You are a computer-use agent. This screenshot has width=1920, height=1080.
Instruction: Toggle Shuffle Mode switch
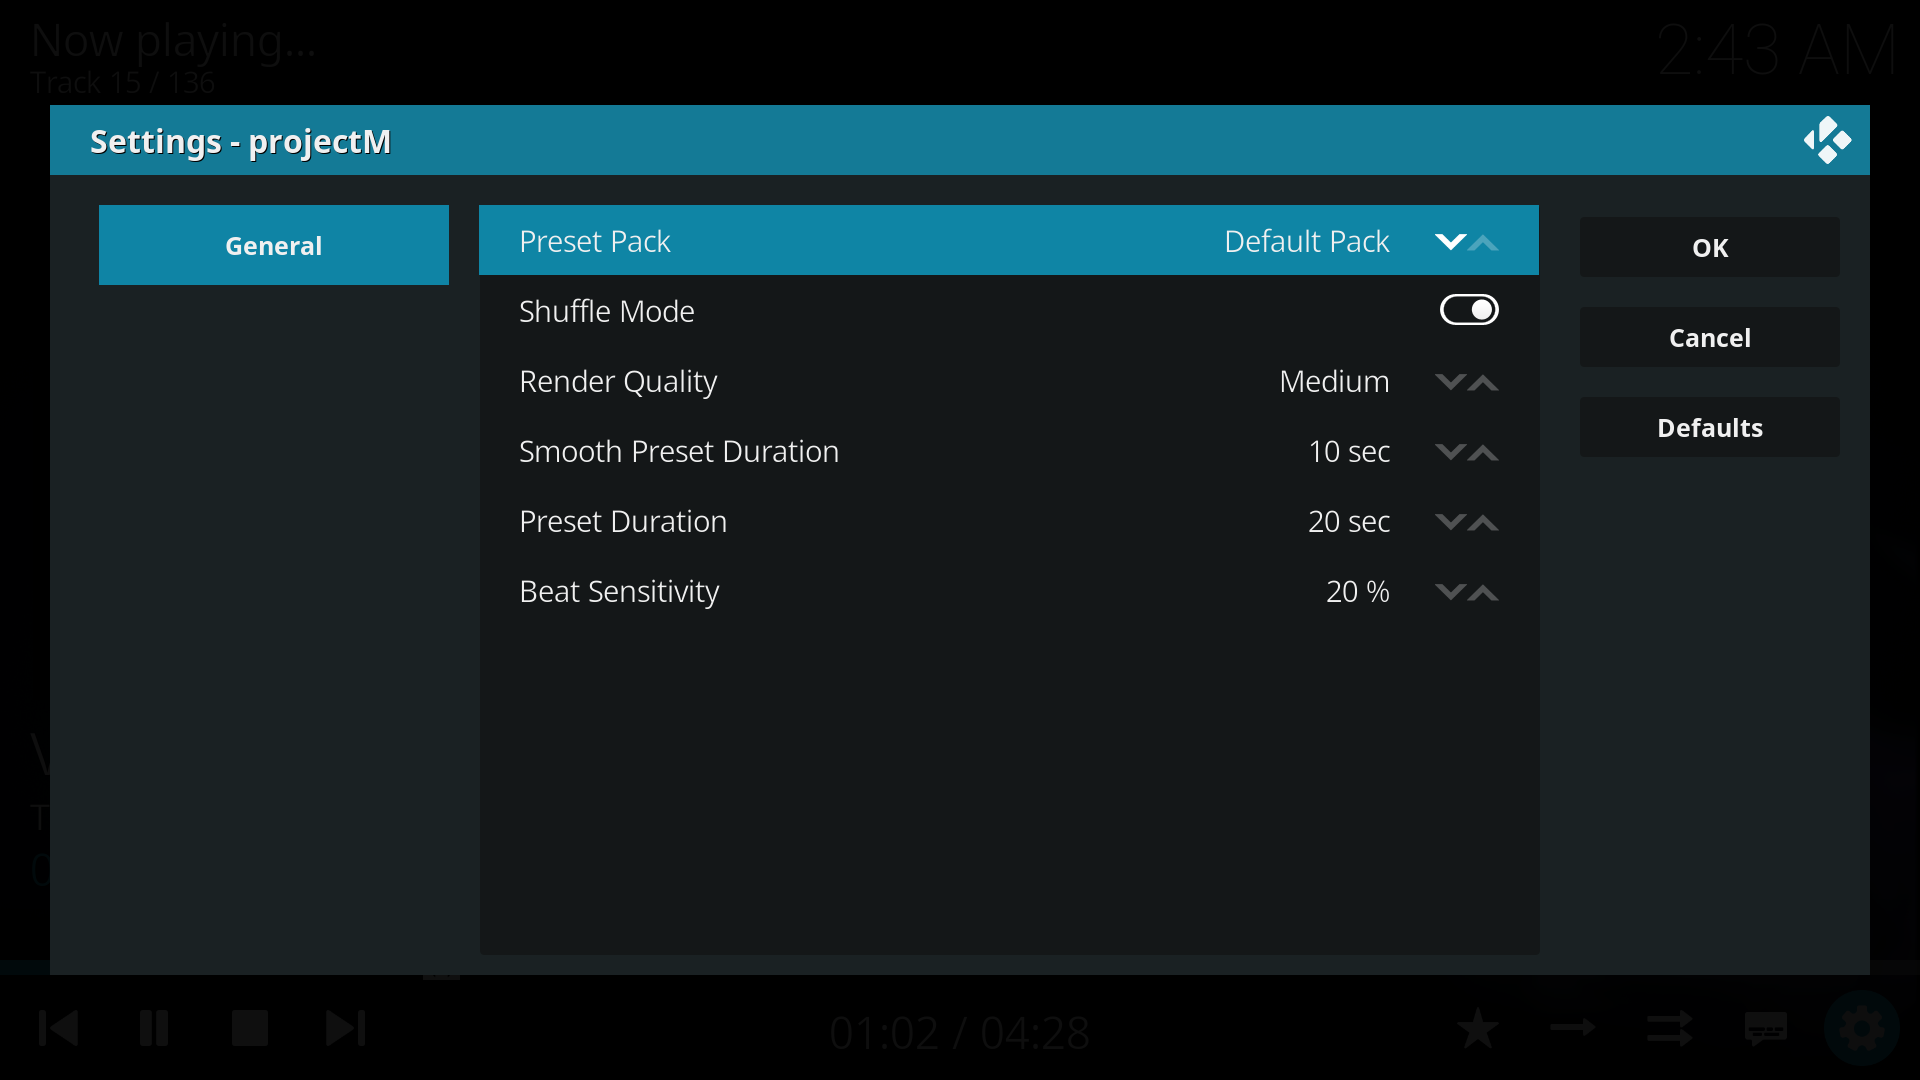click(x=1468, y=310)
